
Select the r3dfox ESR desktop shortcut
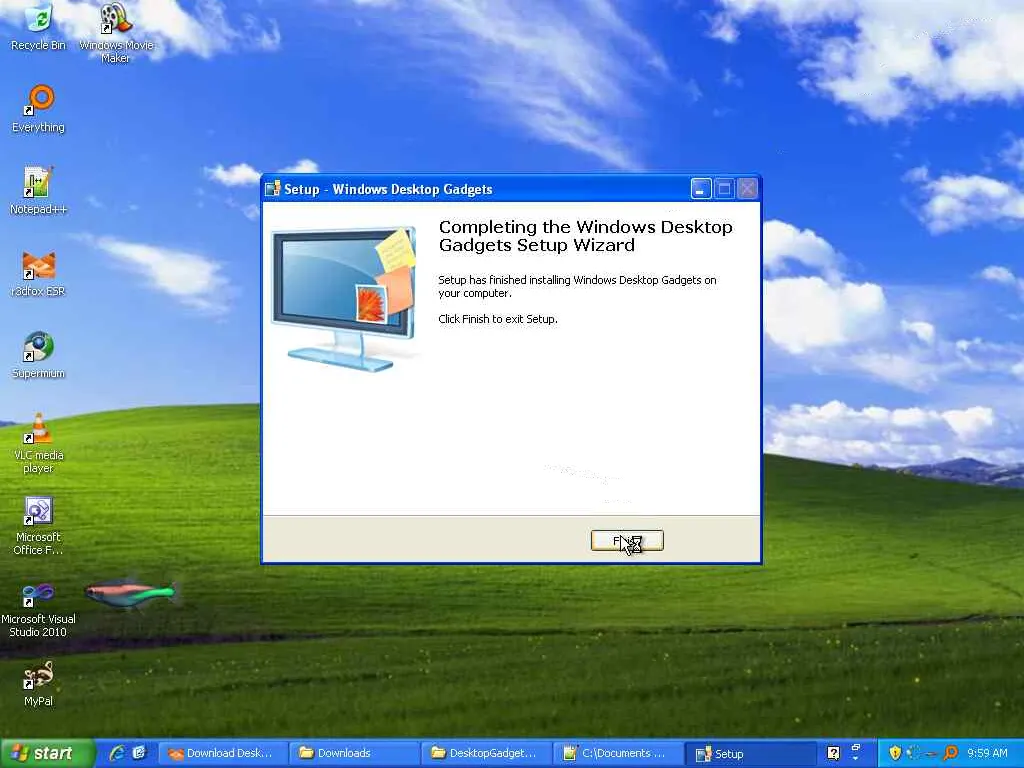coord(39,273)
